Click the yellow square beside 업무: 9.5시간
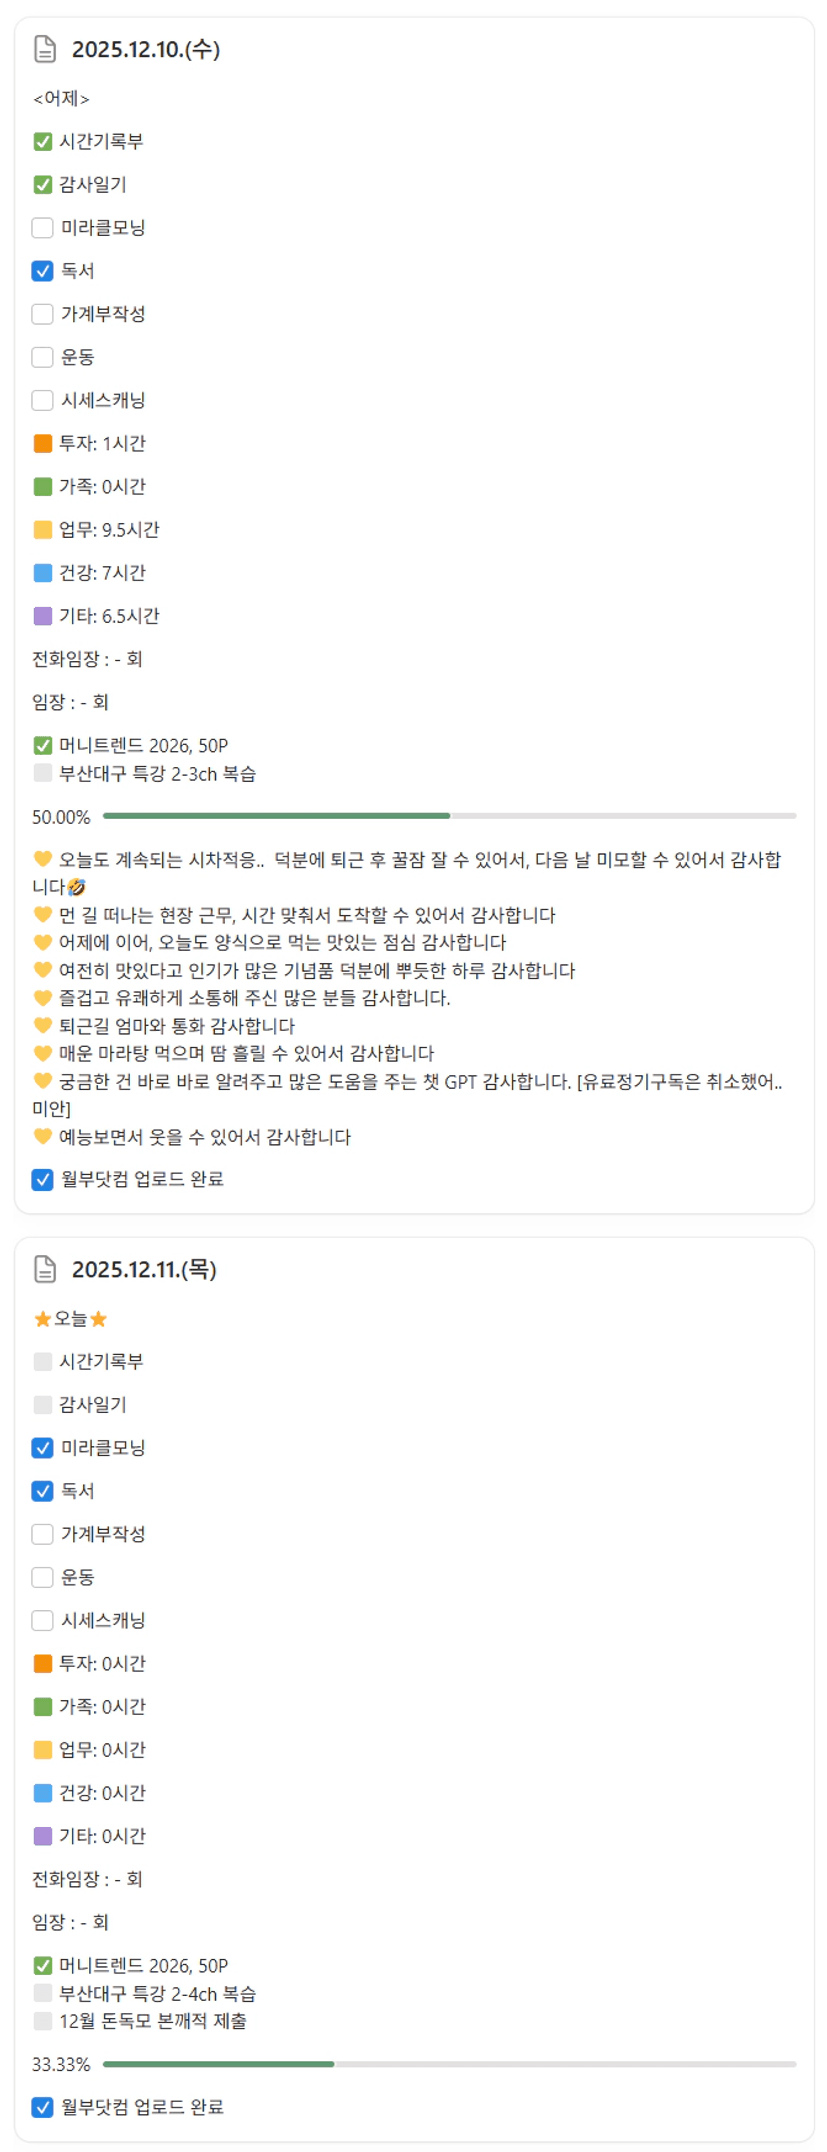Screen dimensions: 827x2152 (43, 530)
